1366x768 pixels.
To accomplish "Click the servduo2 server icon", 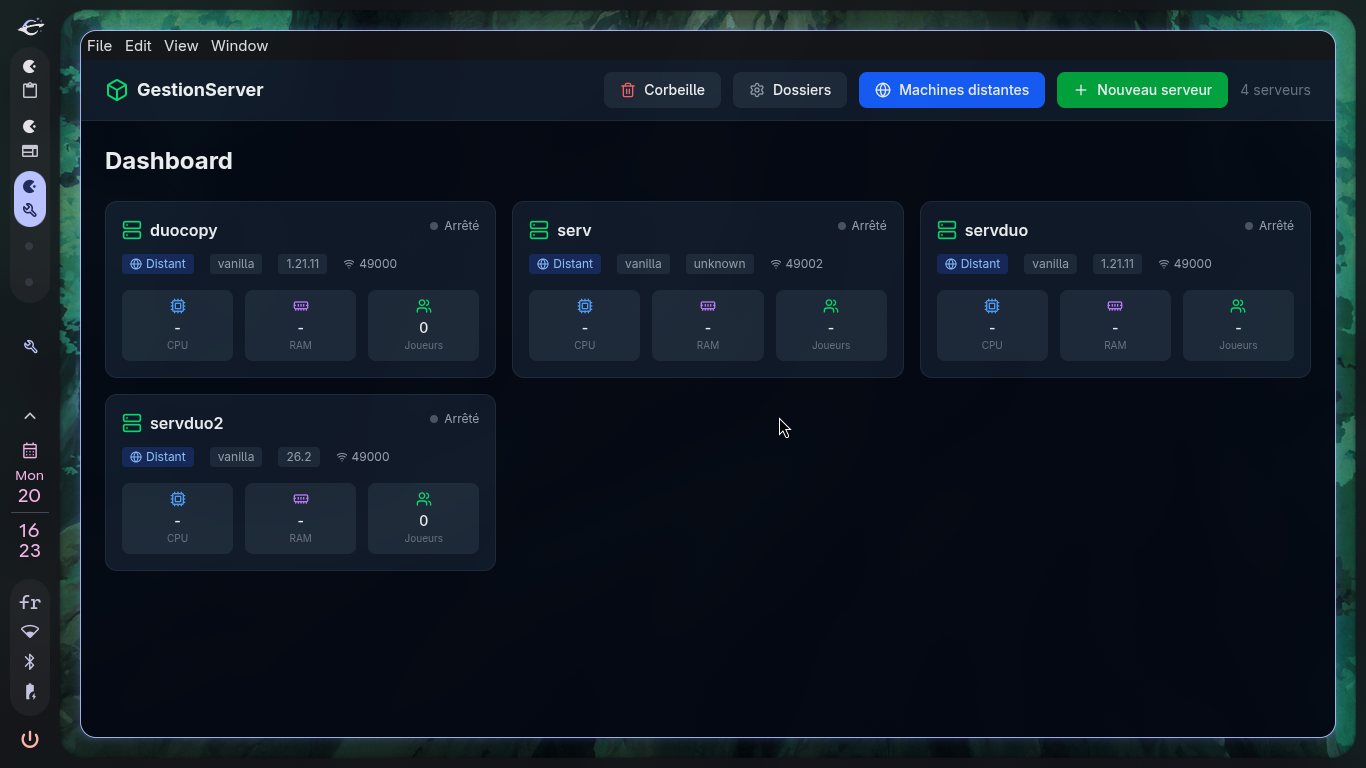I will click(x=132, y=423).
